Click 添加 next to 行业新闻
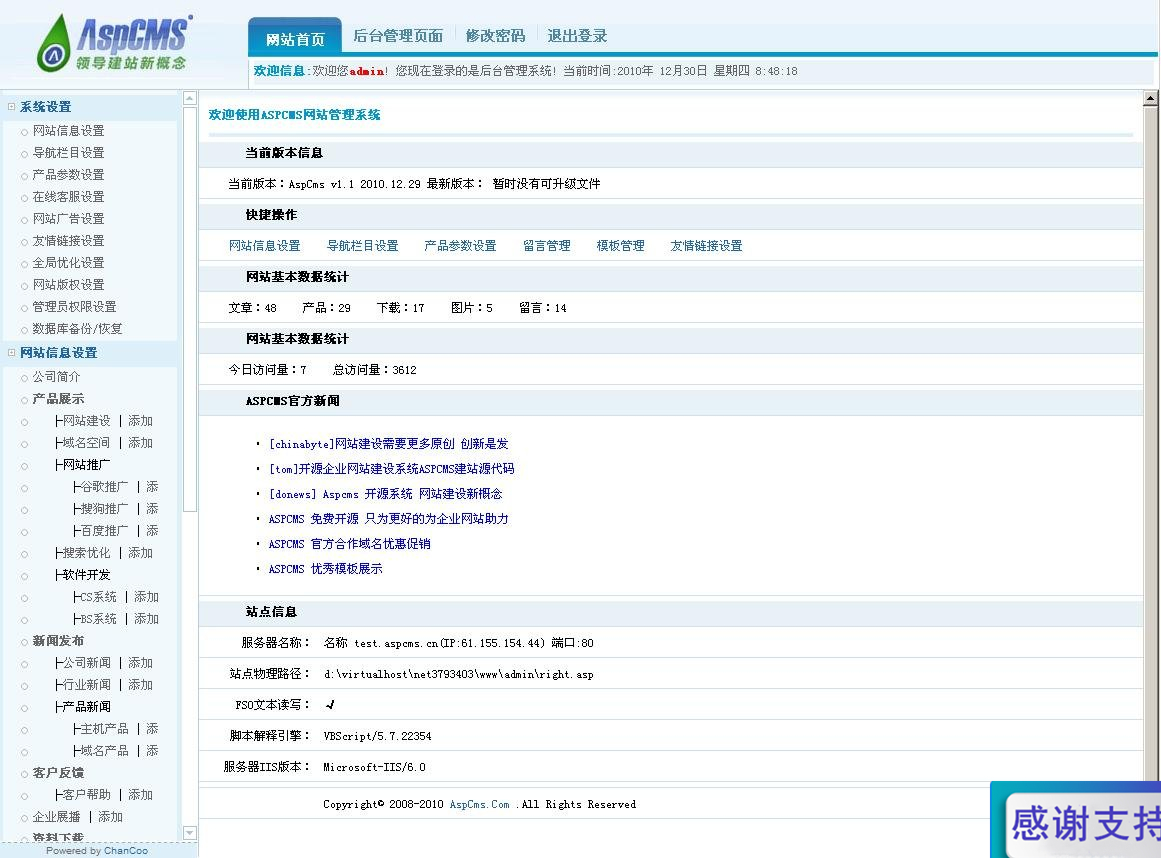1161x858 pixels. point(140,685)
